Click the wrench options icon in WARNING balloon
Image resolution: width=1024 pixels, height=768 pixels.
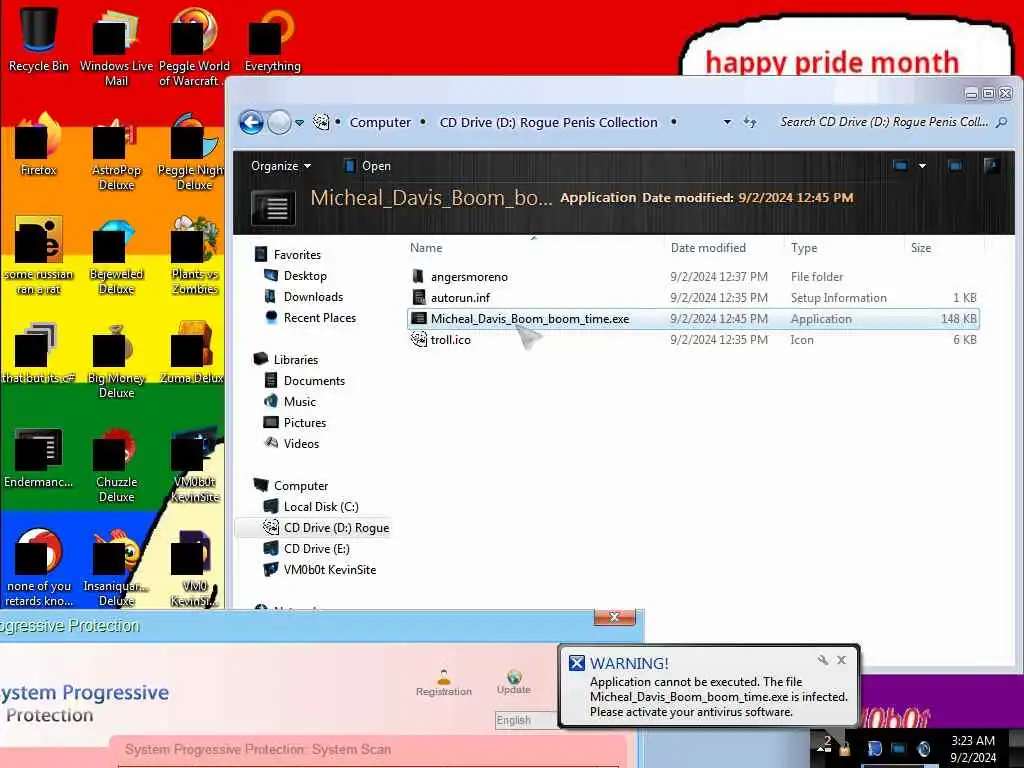coord(823,660)
